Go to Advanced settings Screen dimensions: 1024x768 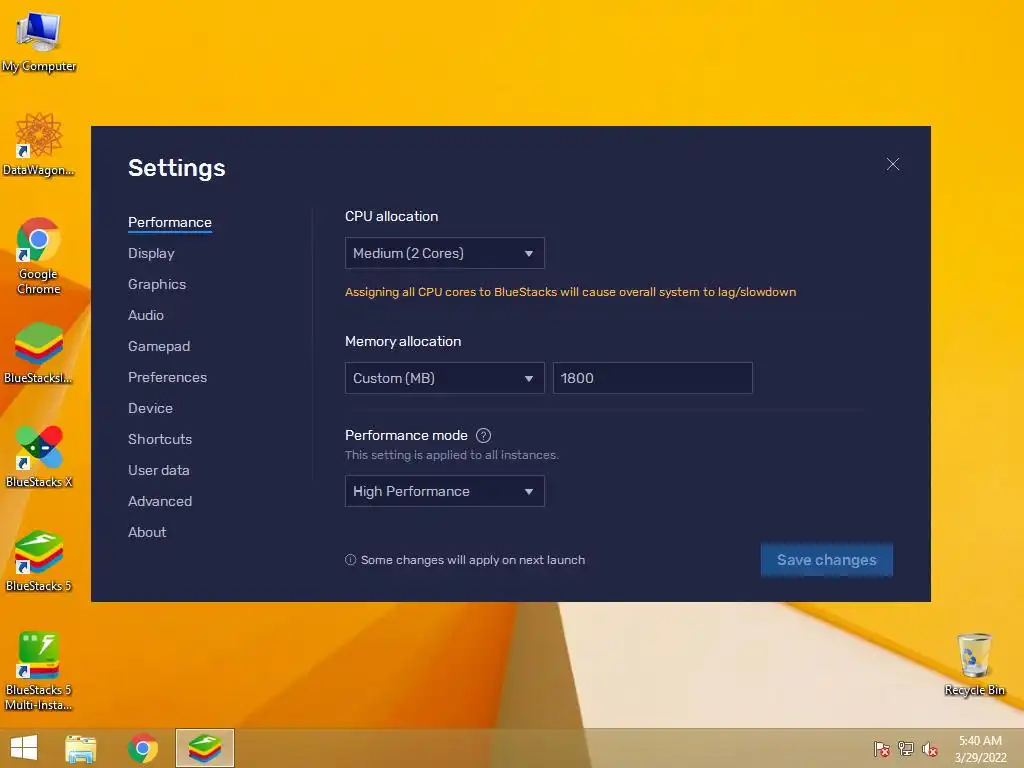coord(160,502)
